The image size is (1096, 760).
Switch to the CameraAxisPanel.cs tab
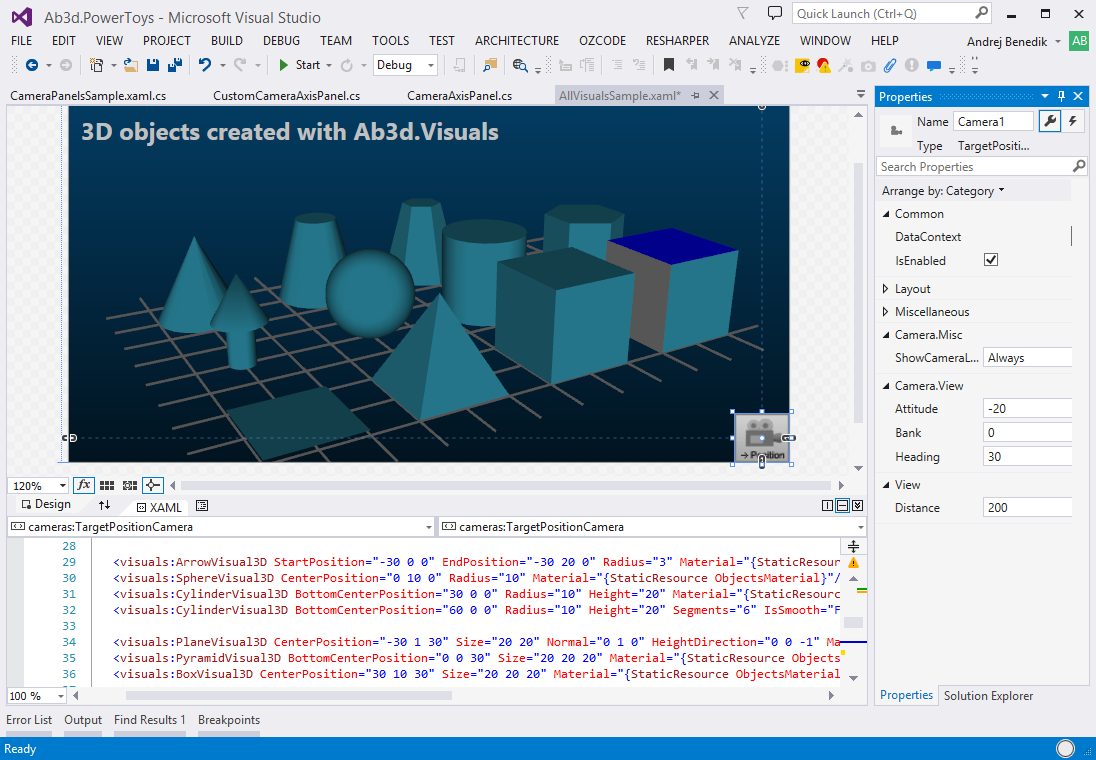[459, 96]
